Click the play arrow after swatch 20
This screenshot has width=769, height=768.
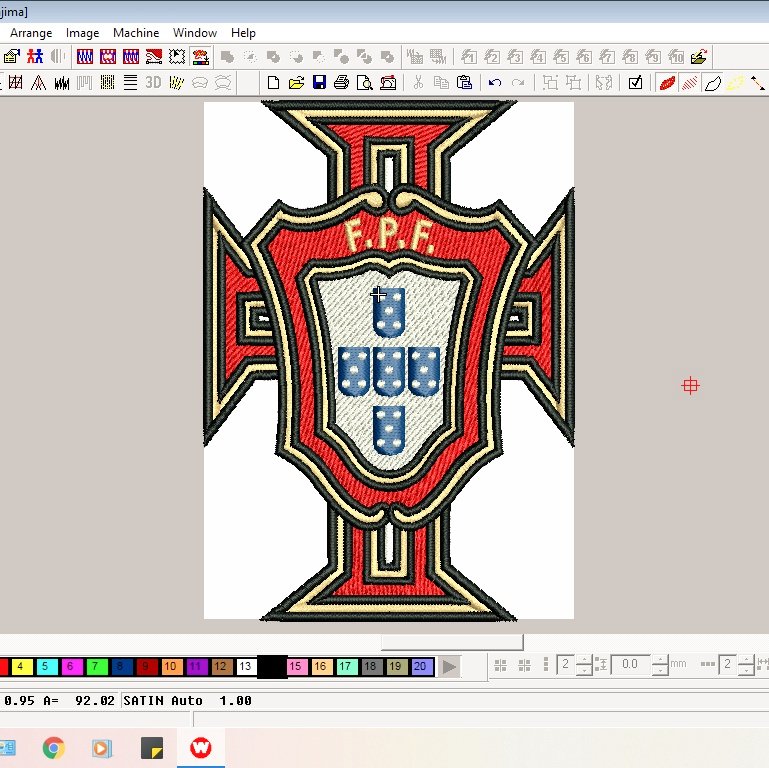(x=449, y=666)
